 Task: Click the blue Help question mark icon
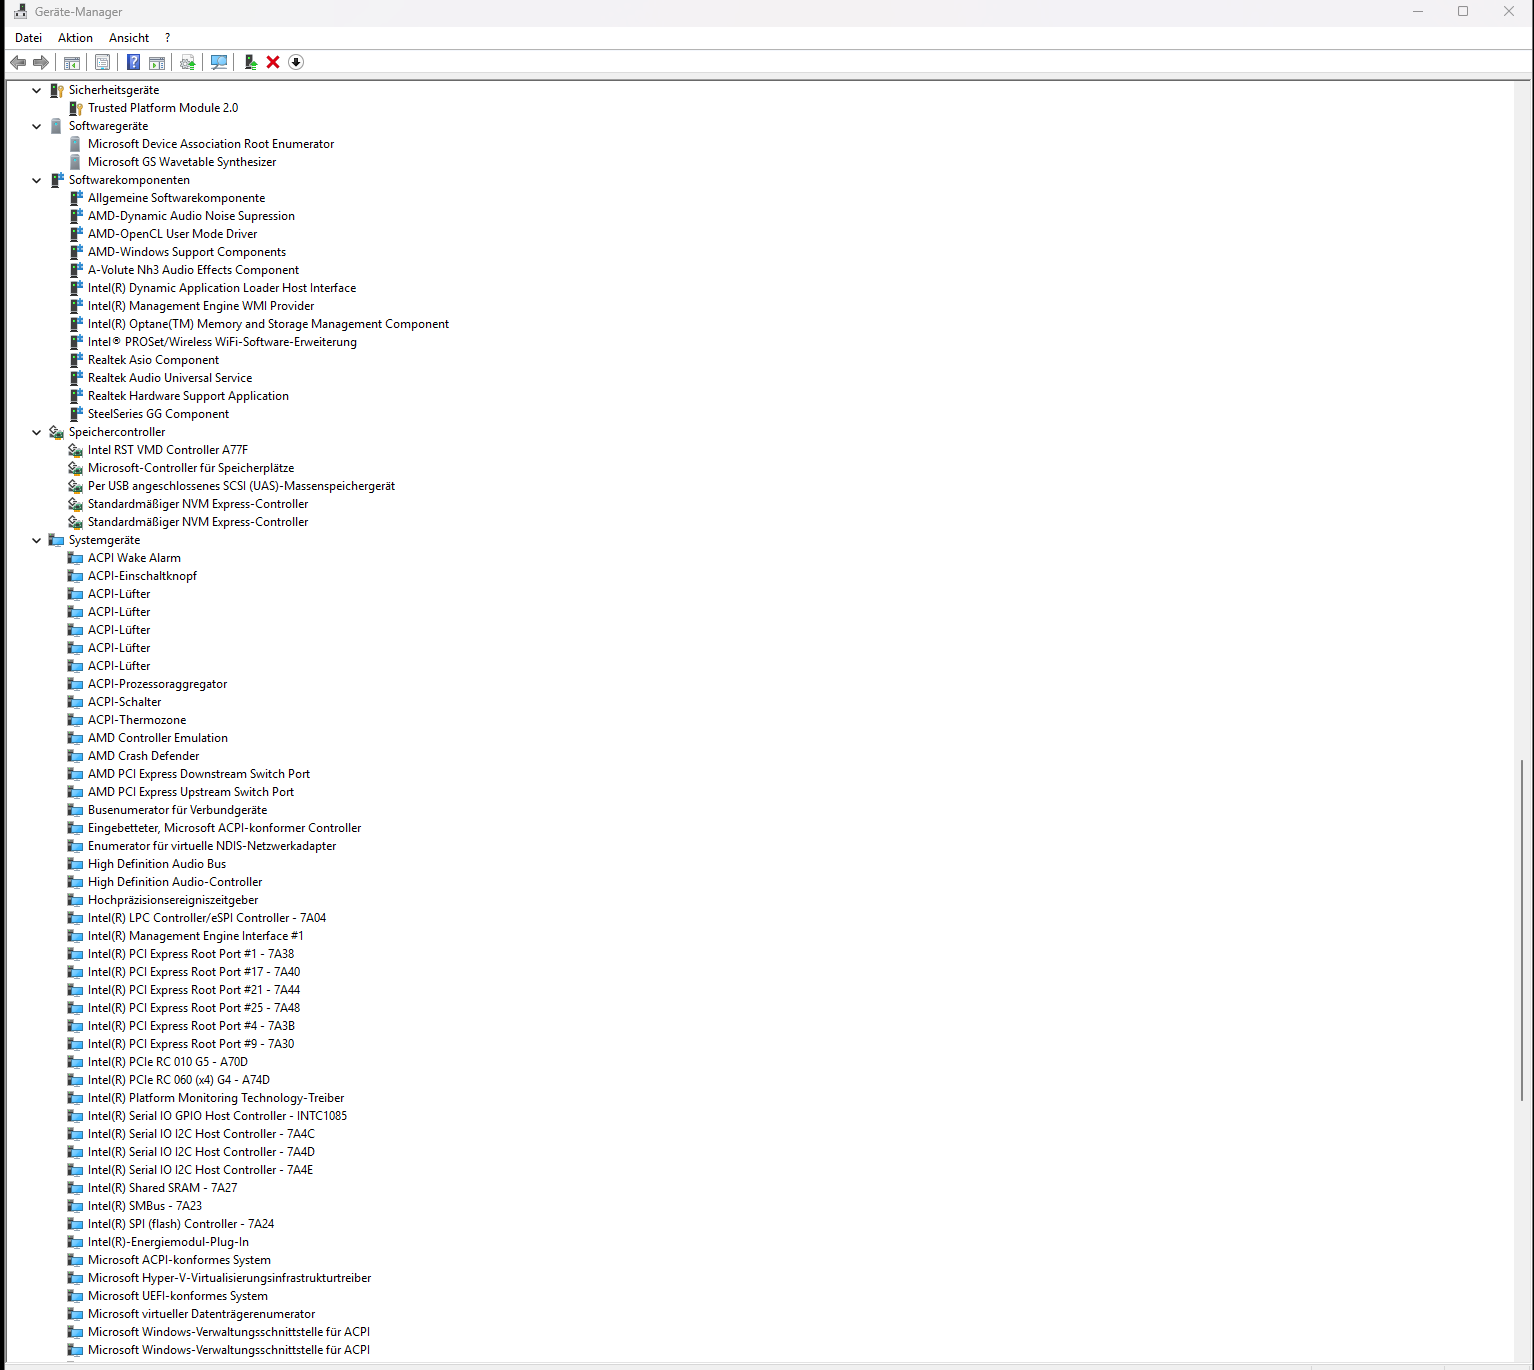[133, 62]
